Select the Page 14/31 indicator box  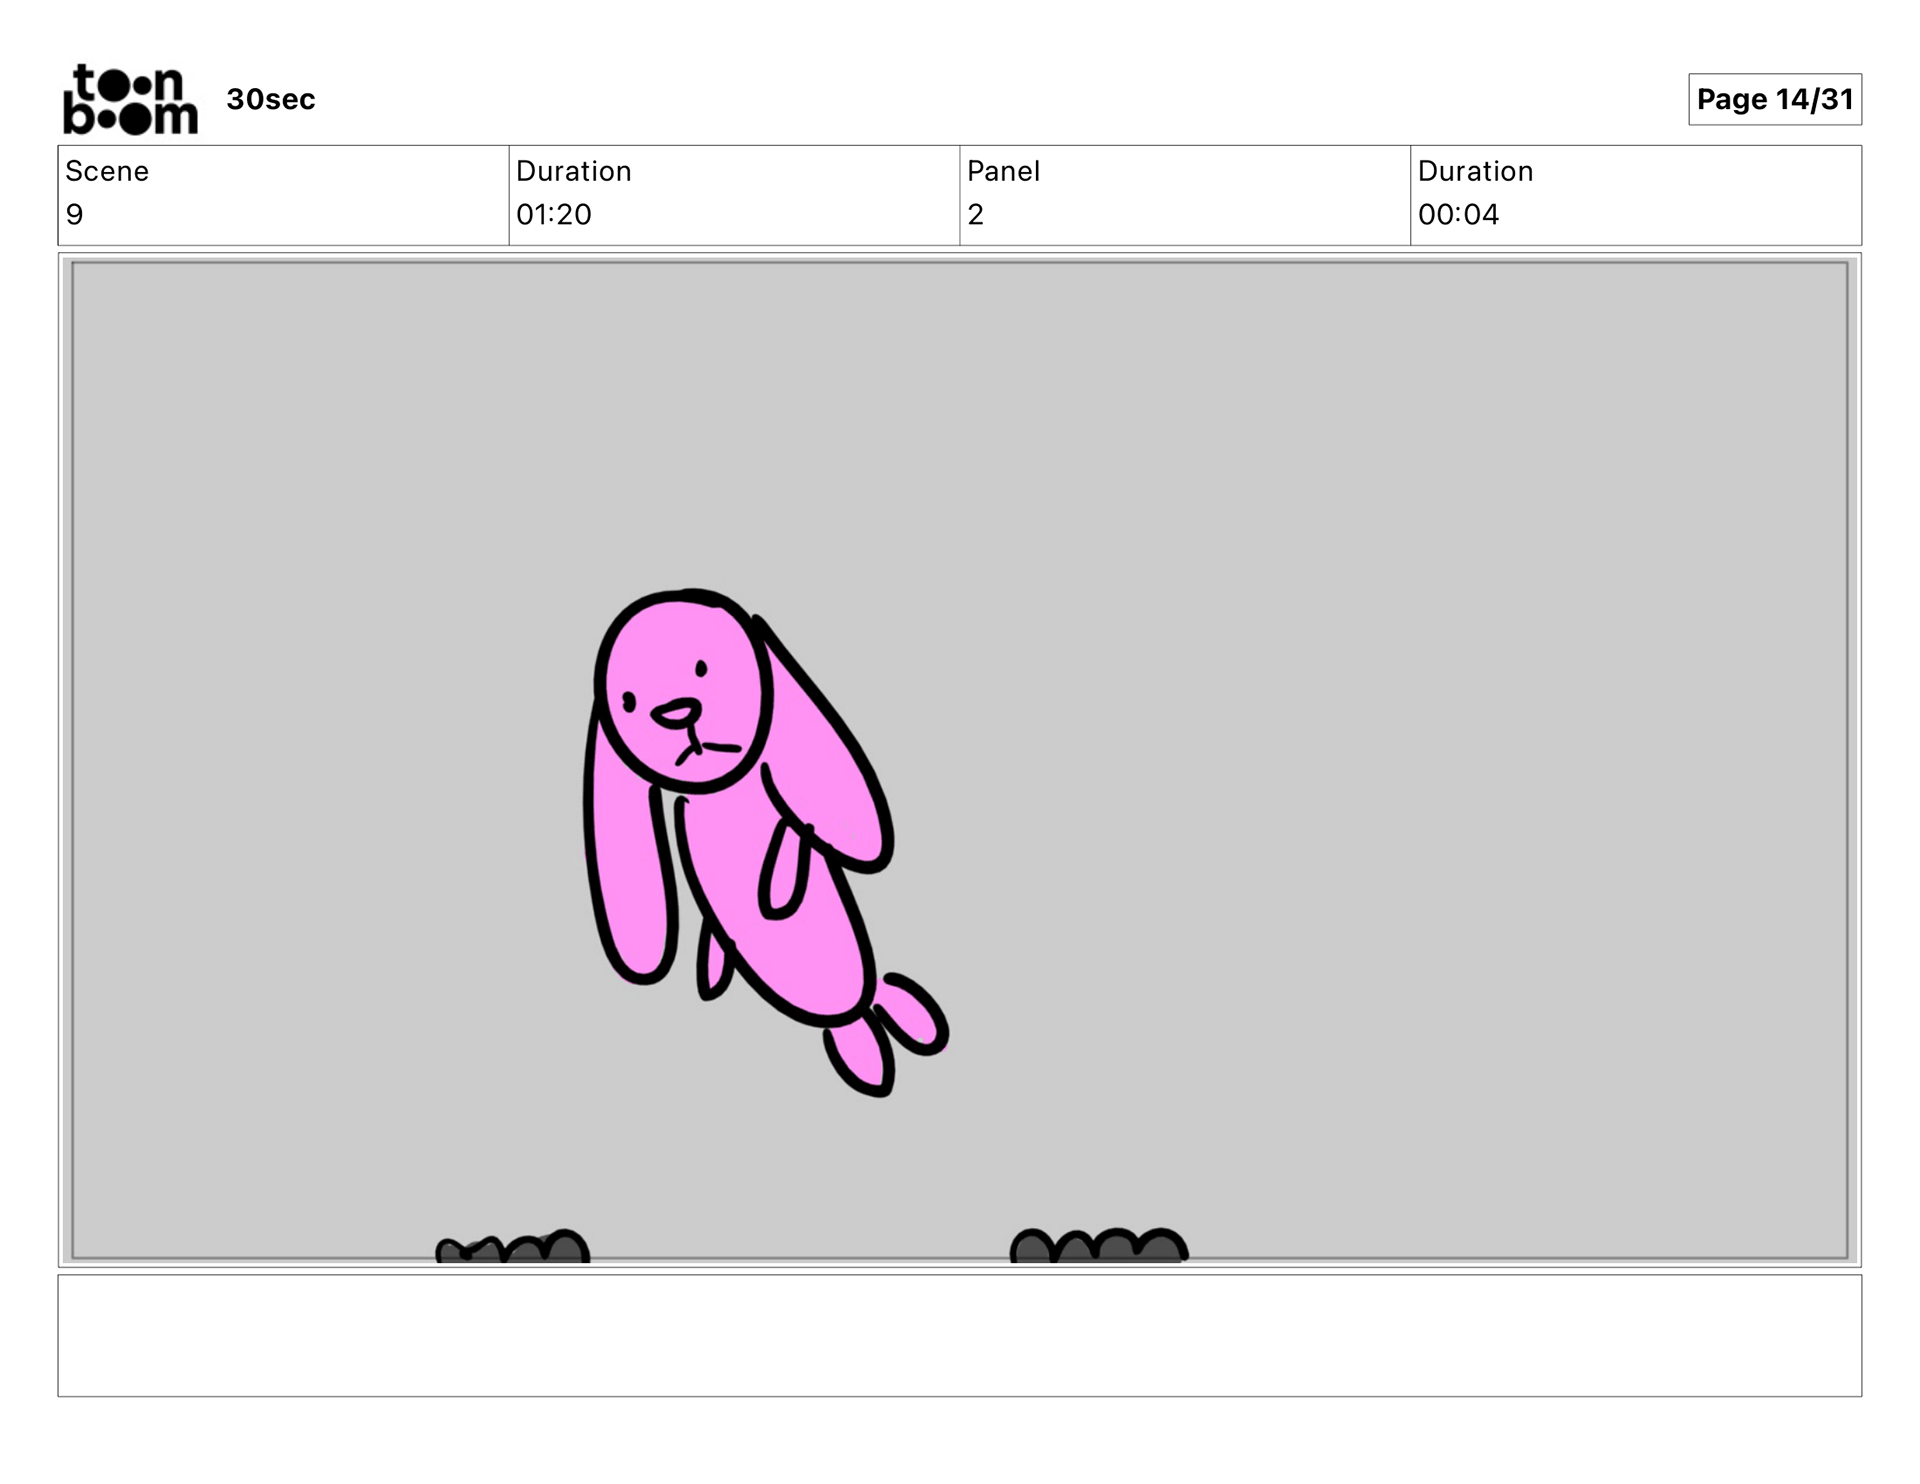click(1774, 99)
